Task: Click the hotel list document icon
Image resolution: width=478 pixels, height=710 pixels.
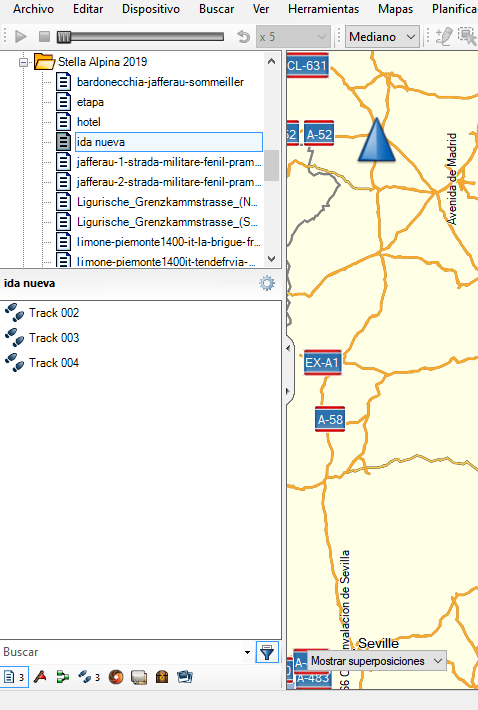Action: point(63,122)
